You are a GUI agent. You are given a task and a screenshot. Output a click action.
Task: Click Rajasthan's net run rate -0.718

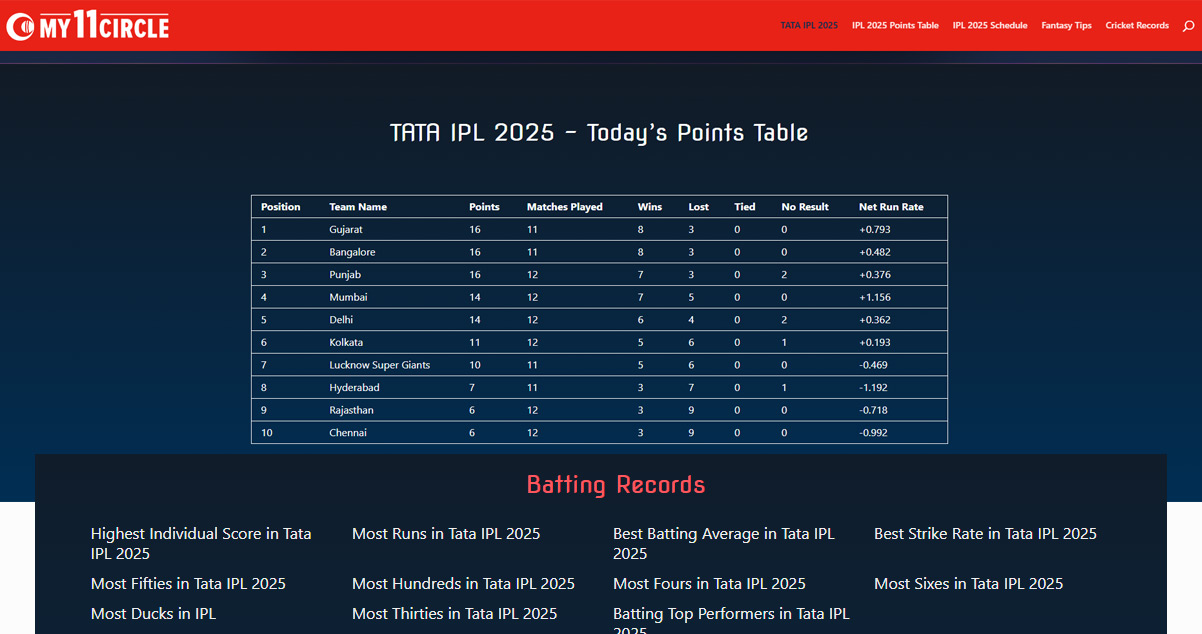tap(874, 410)
